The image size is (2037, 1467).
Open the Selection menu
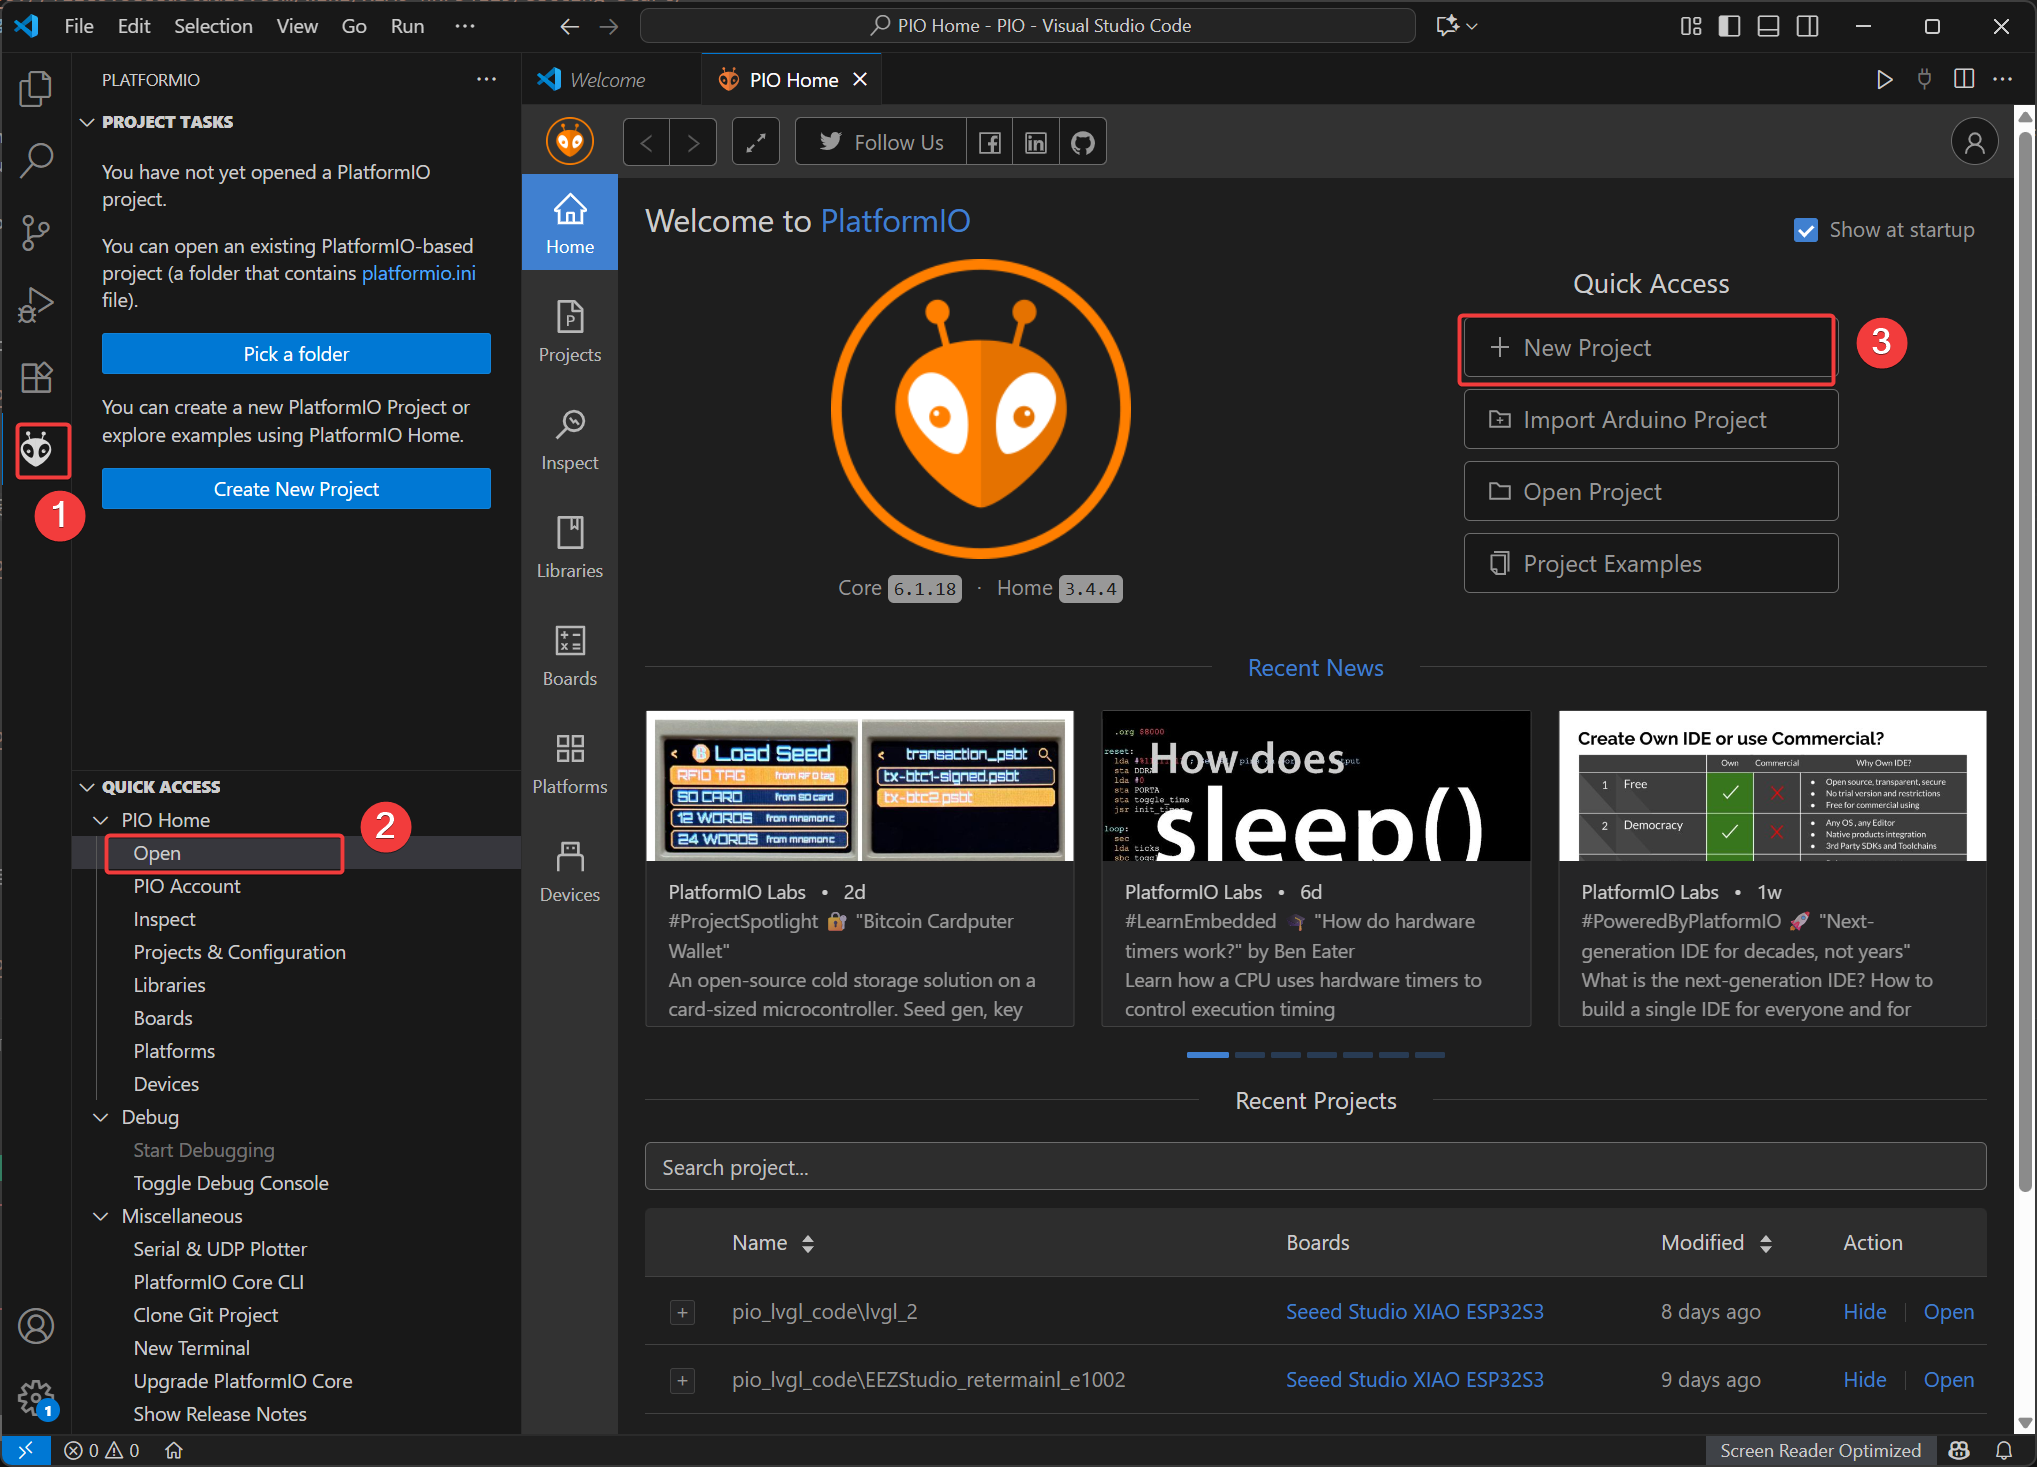(213, 26)
